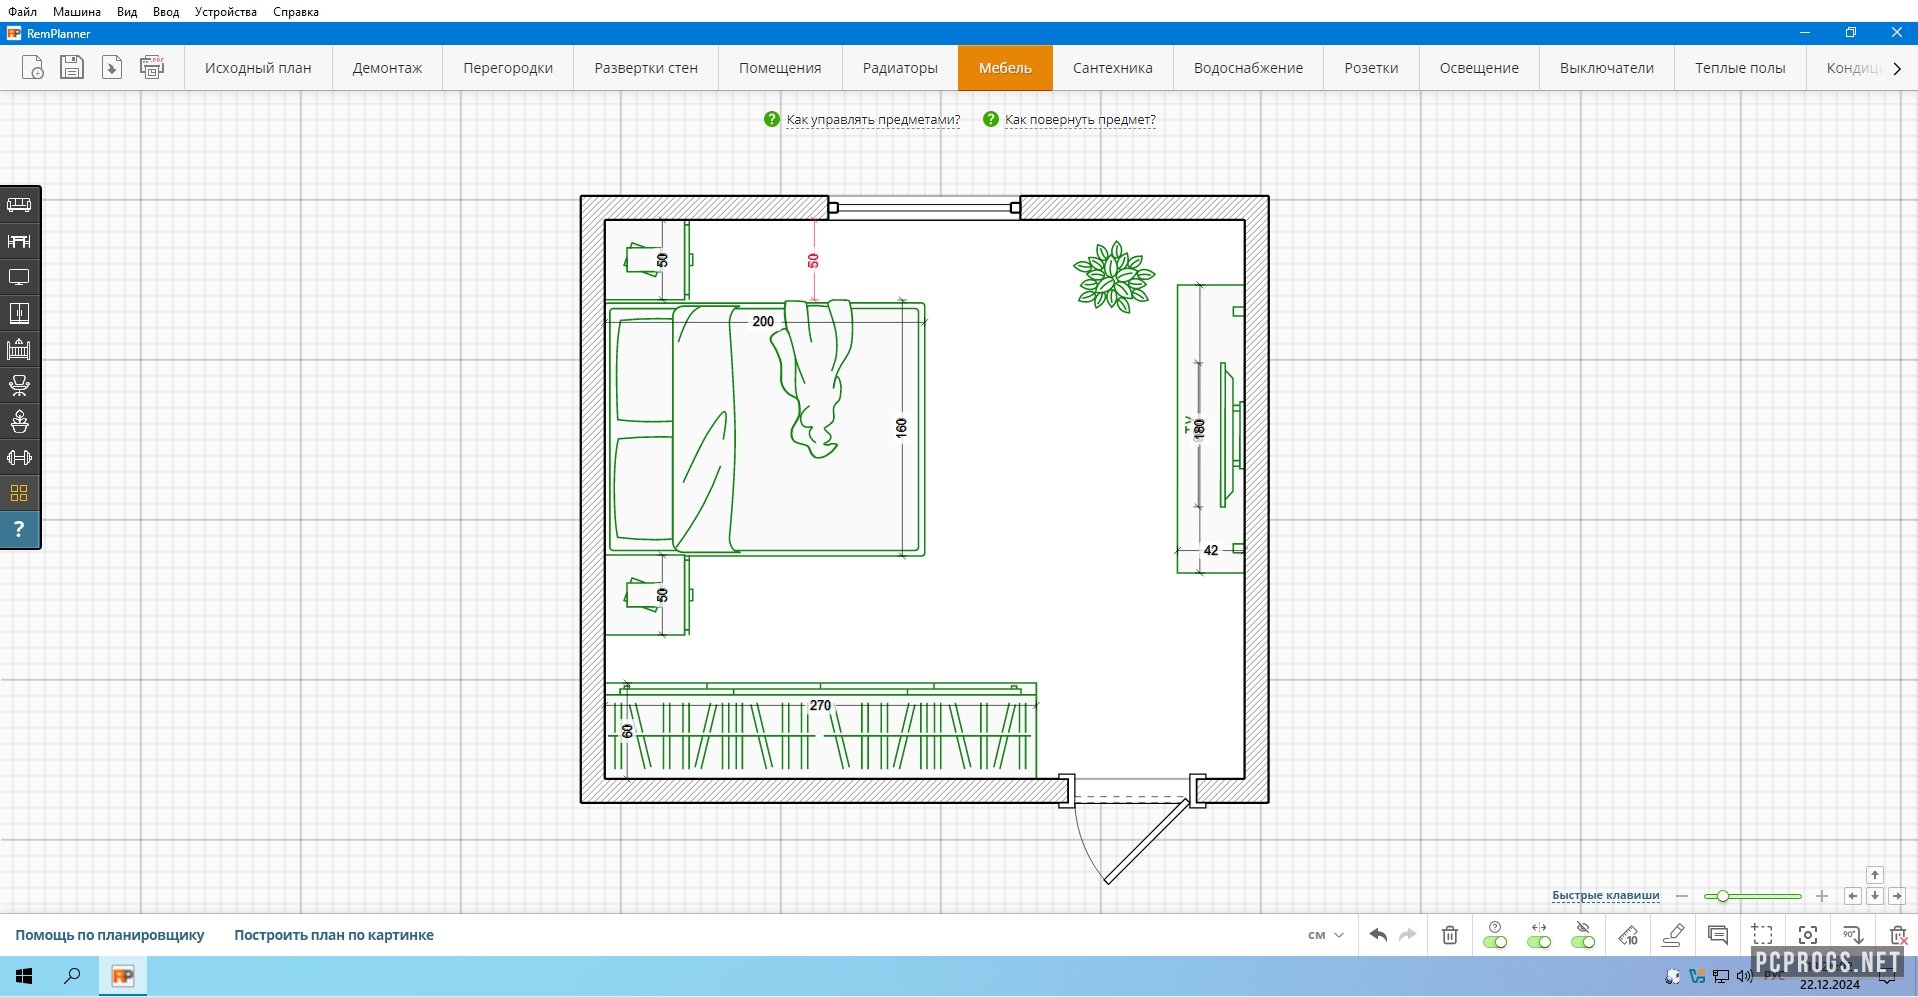Switch to the Демонтаж tab
The height and width of the screenshot is (997, 1918).
click(387, 68)
